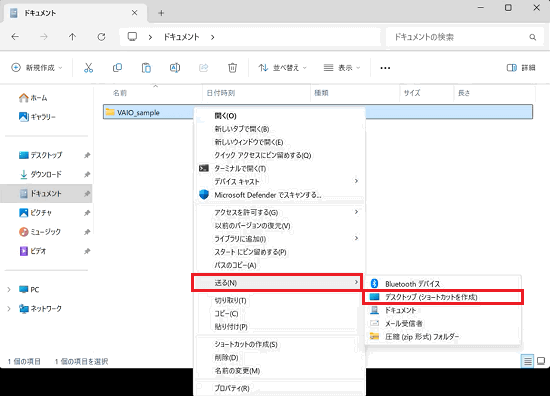Switch to large thumbnails view icon
550x396 pixels.
541,361
